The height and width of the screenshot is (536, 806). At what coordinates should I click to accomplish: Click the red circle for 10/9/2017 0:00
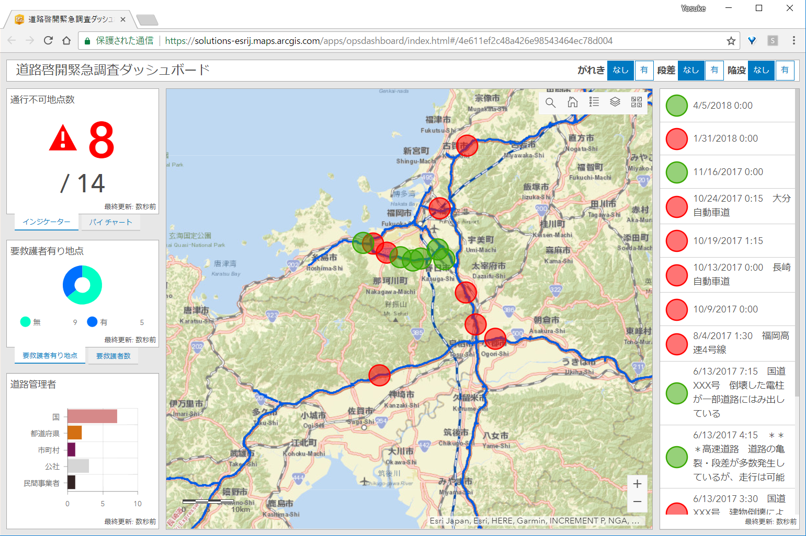(676, 309)
